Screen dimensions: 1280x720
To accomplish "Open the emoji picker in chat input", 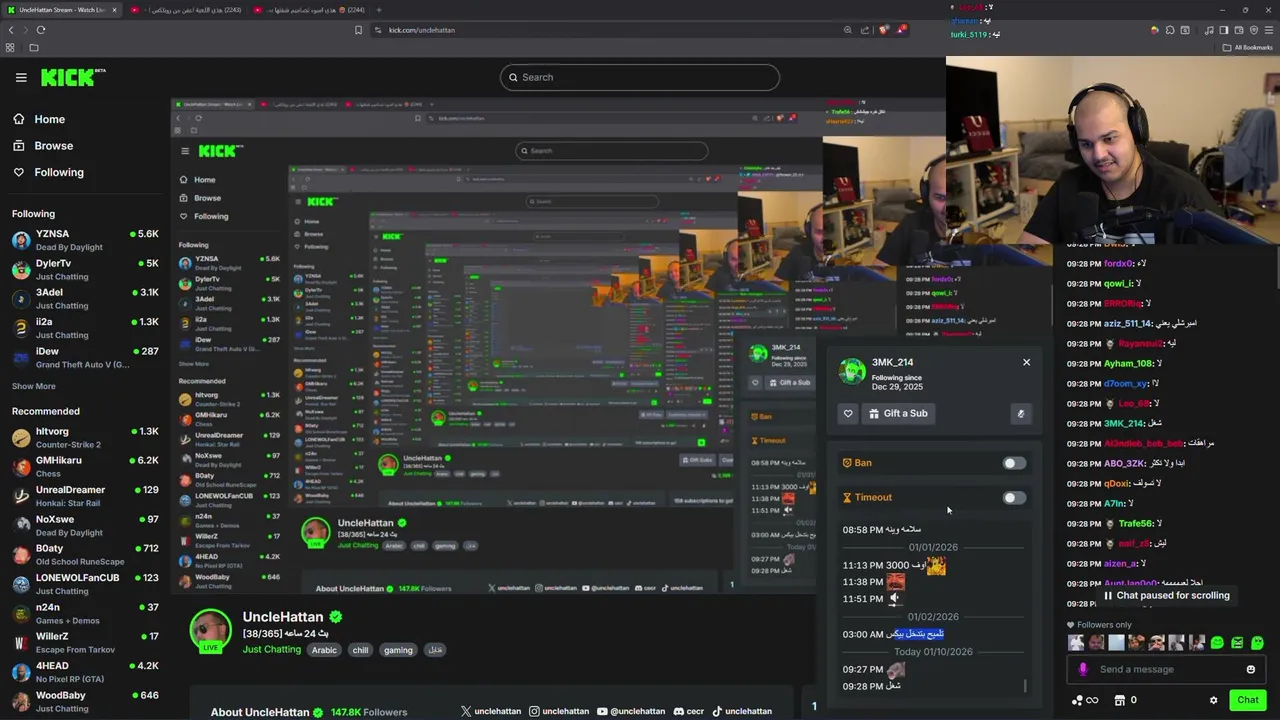I will coord(1250,669).
